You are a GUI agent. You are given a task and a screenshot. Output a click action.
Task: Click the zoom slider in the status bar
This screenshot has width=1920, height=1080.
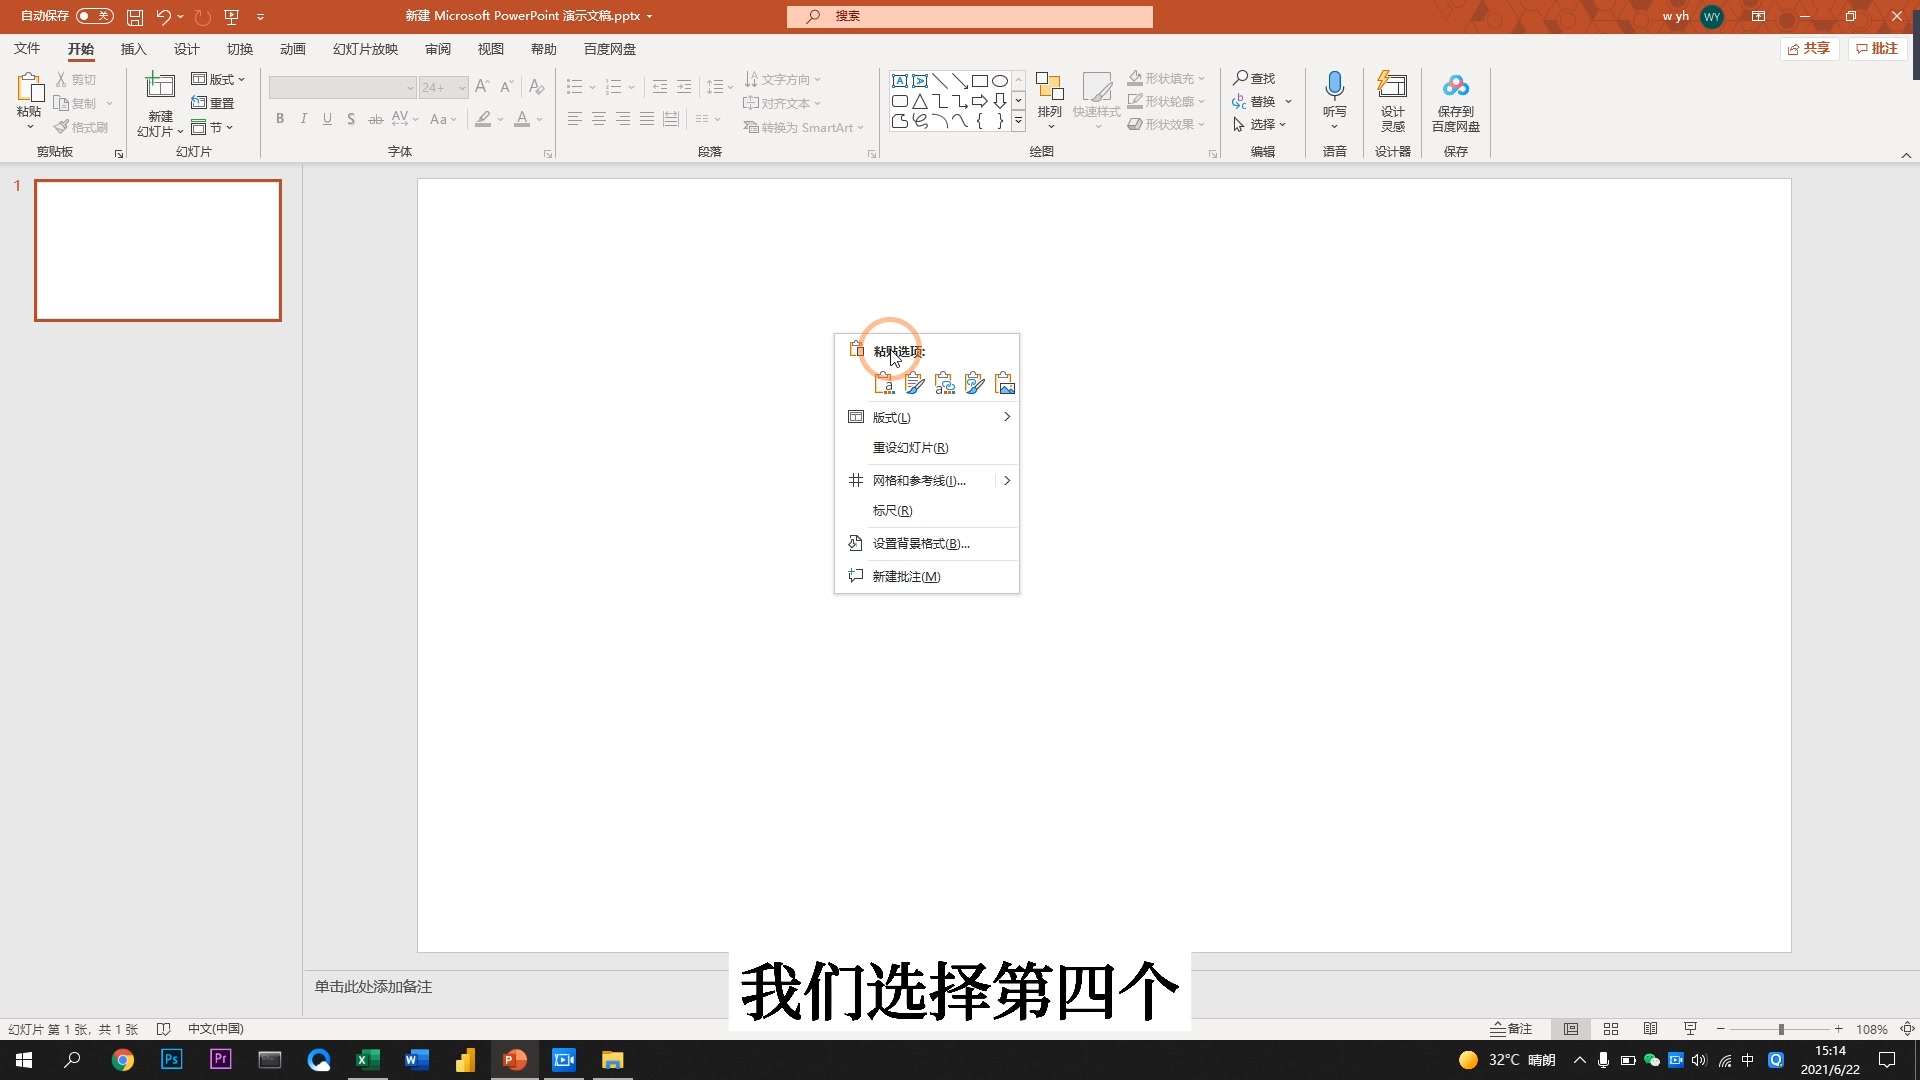point(1780,1029)
